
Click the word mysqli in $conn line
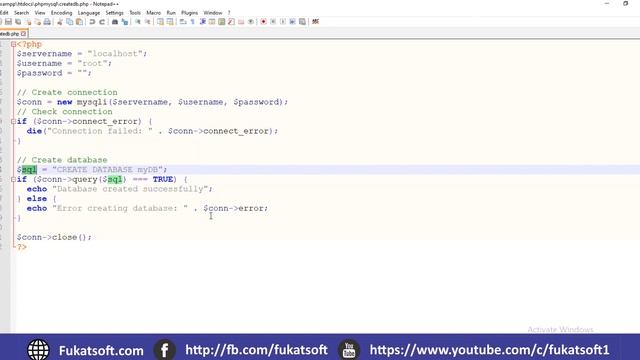point(92,102)
